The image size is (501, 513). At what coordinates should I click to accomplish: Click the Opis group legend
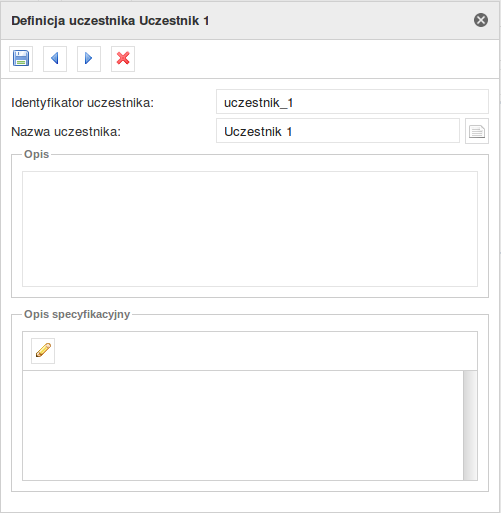coord(37,154)
